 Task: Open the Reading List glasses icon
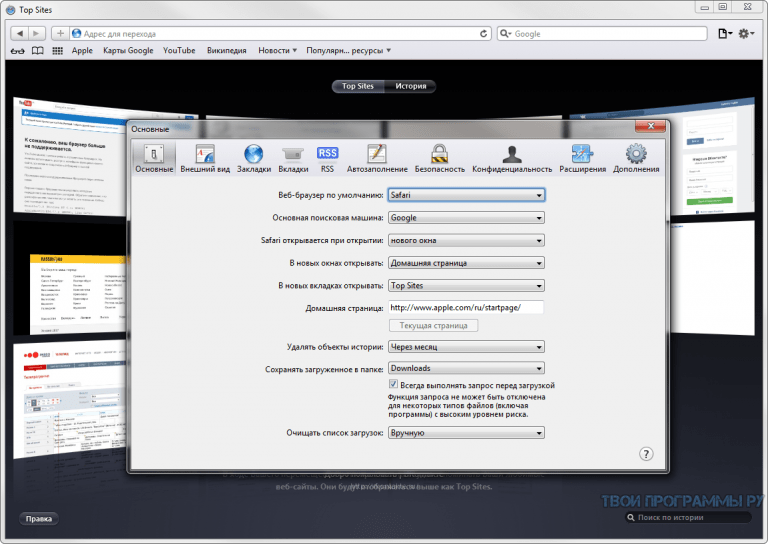tap(18, 50)
